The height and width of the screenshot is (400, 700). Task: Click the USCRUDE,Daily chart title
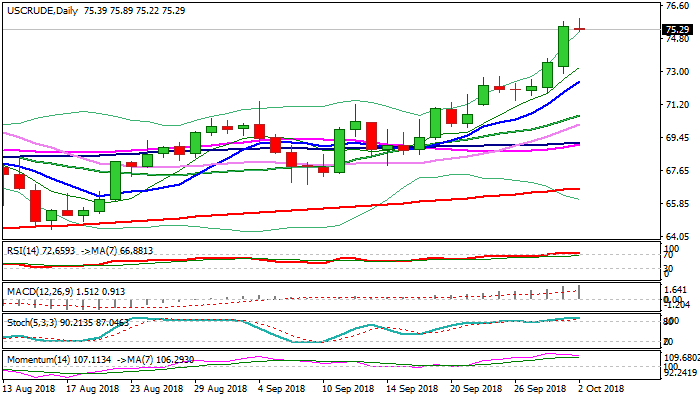click(38, 9)
